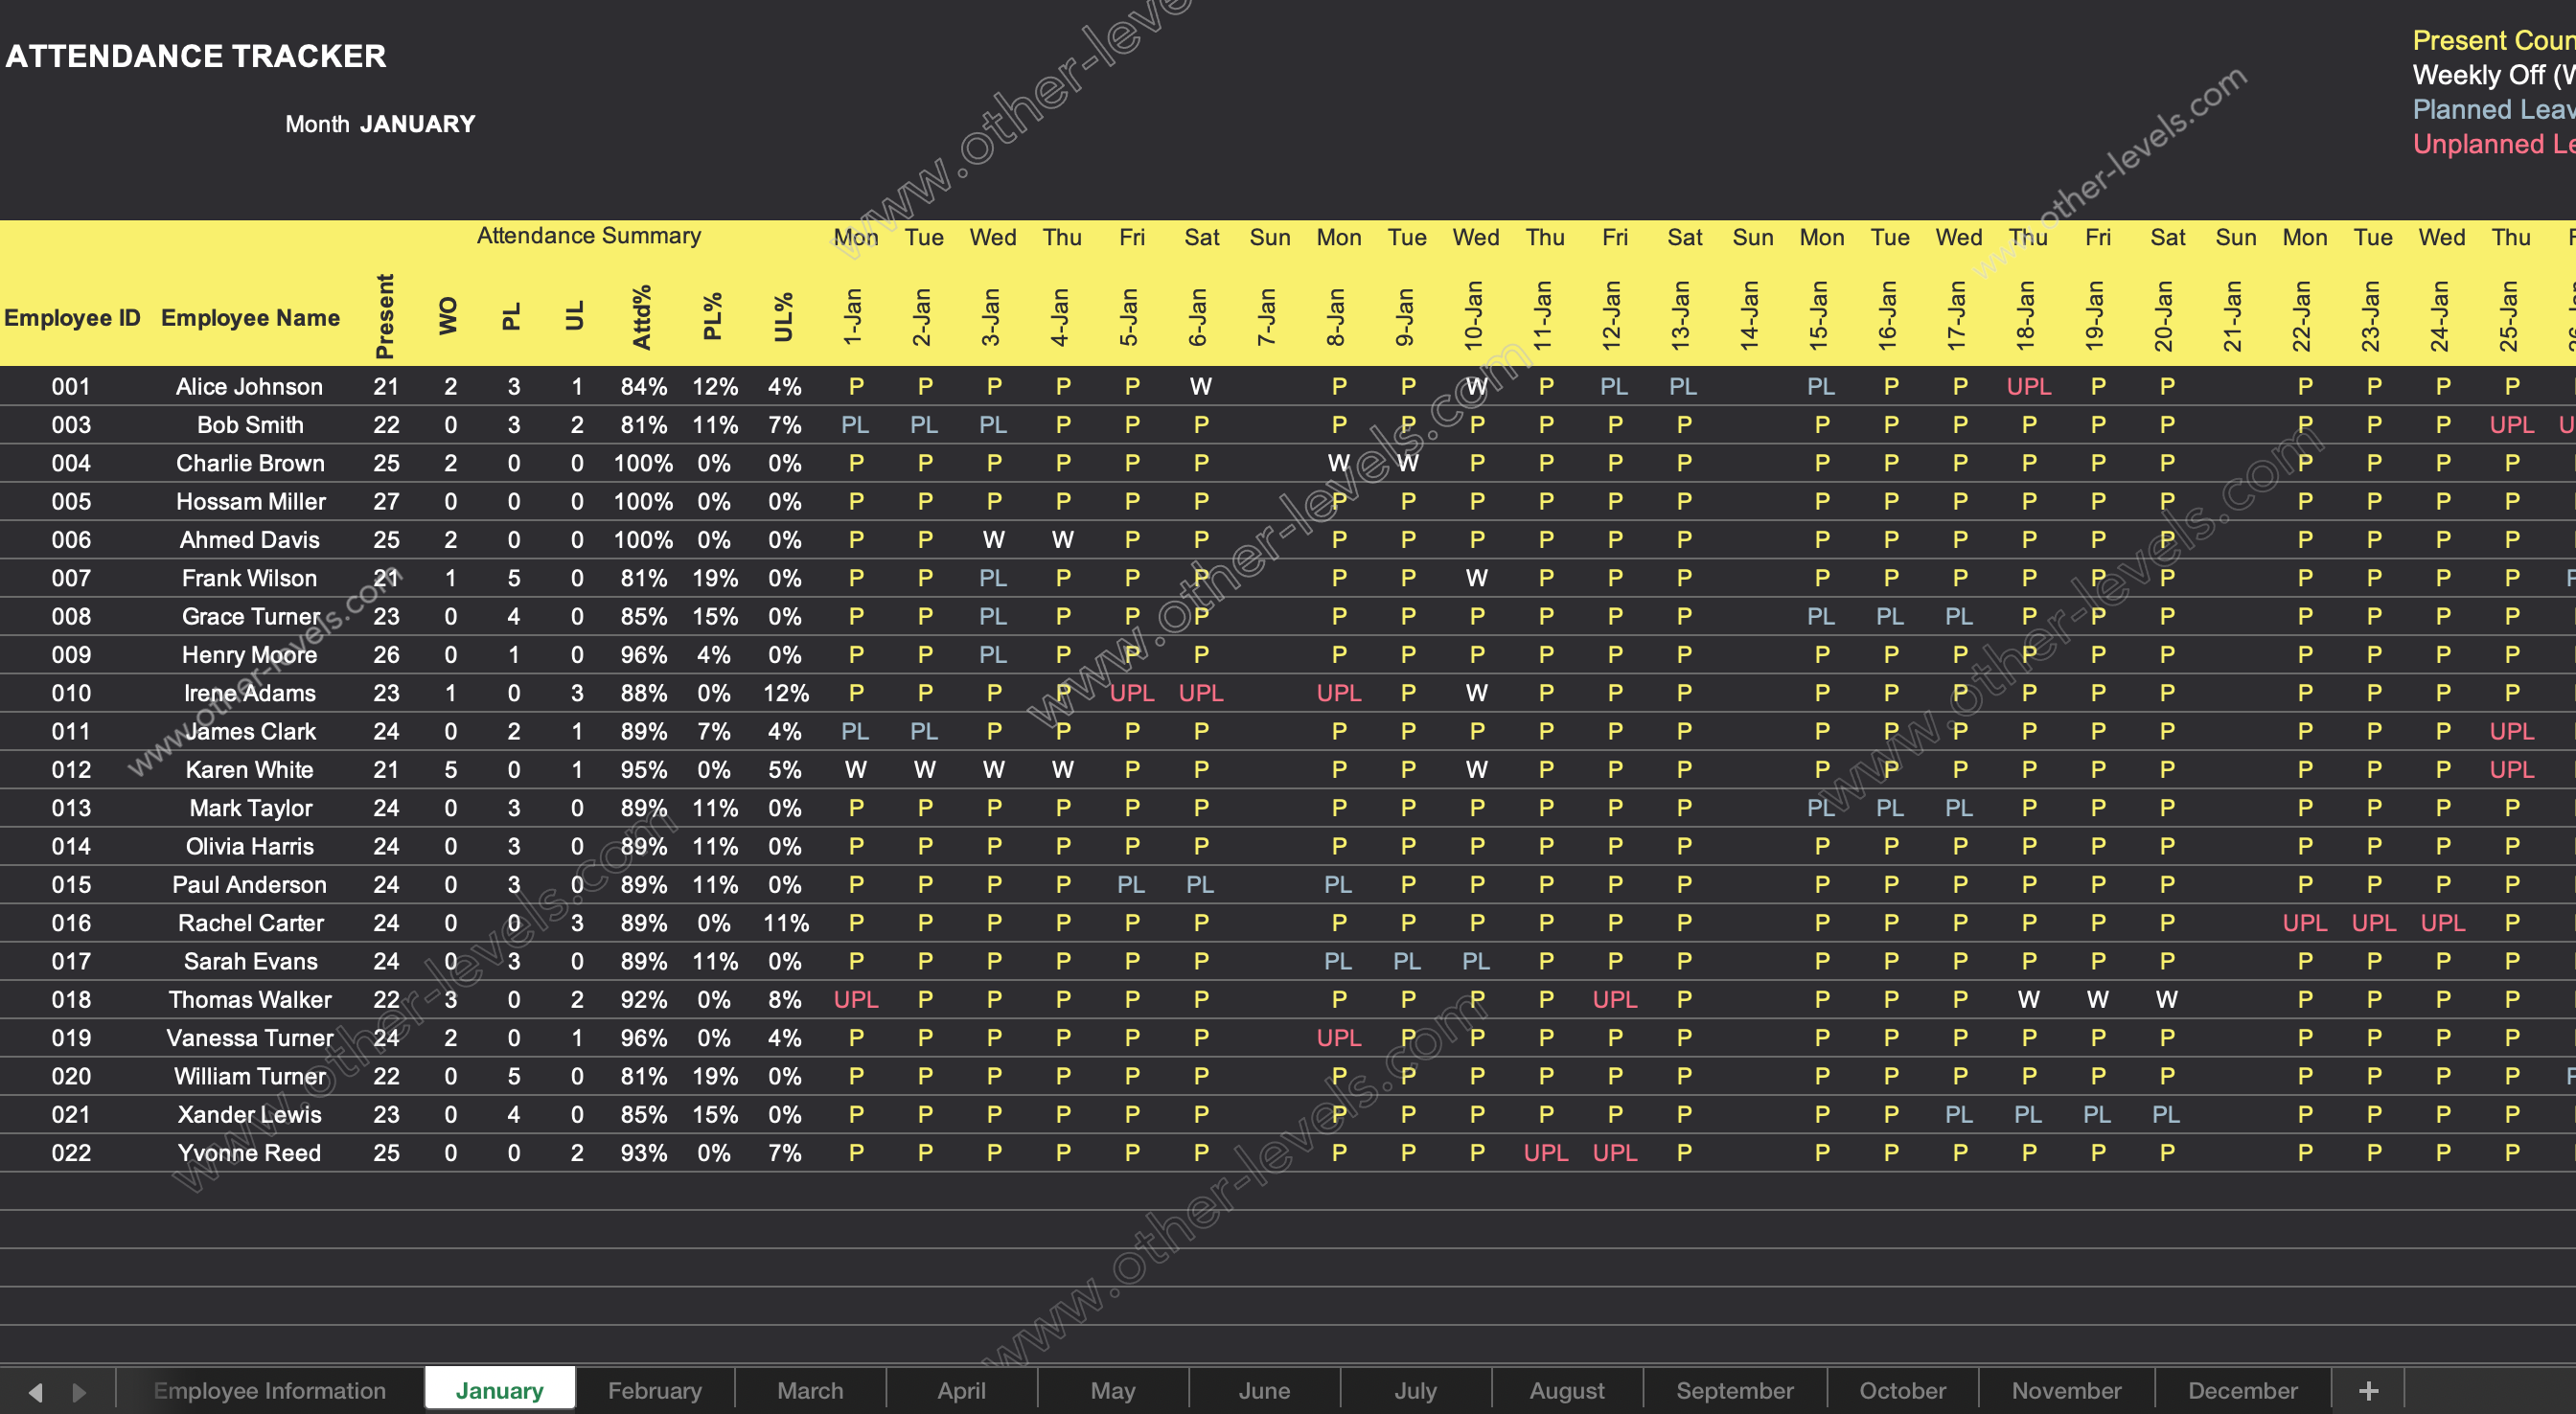Select the Sarah Evans name cell
Screen dimensions: 2576x1414
pos(250,961)
